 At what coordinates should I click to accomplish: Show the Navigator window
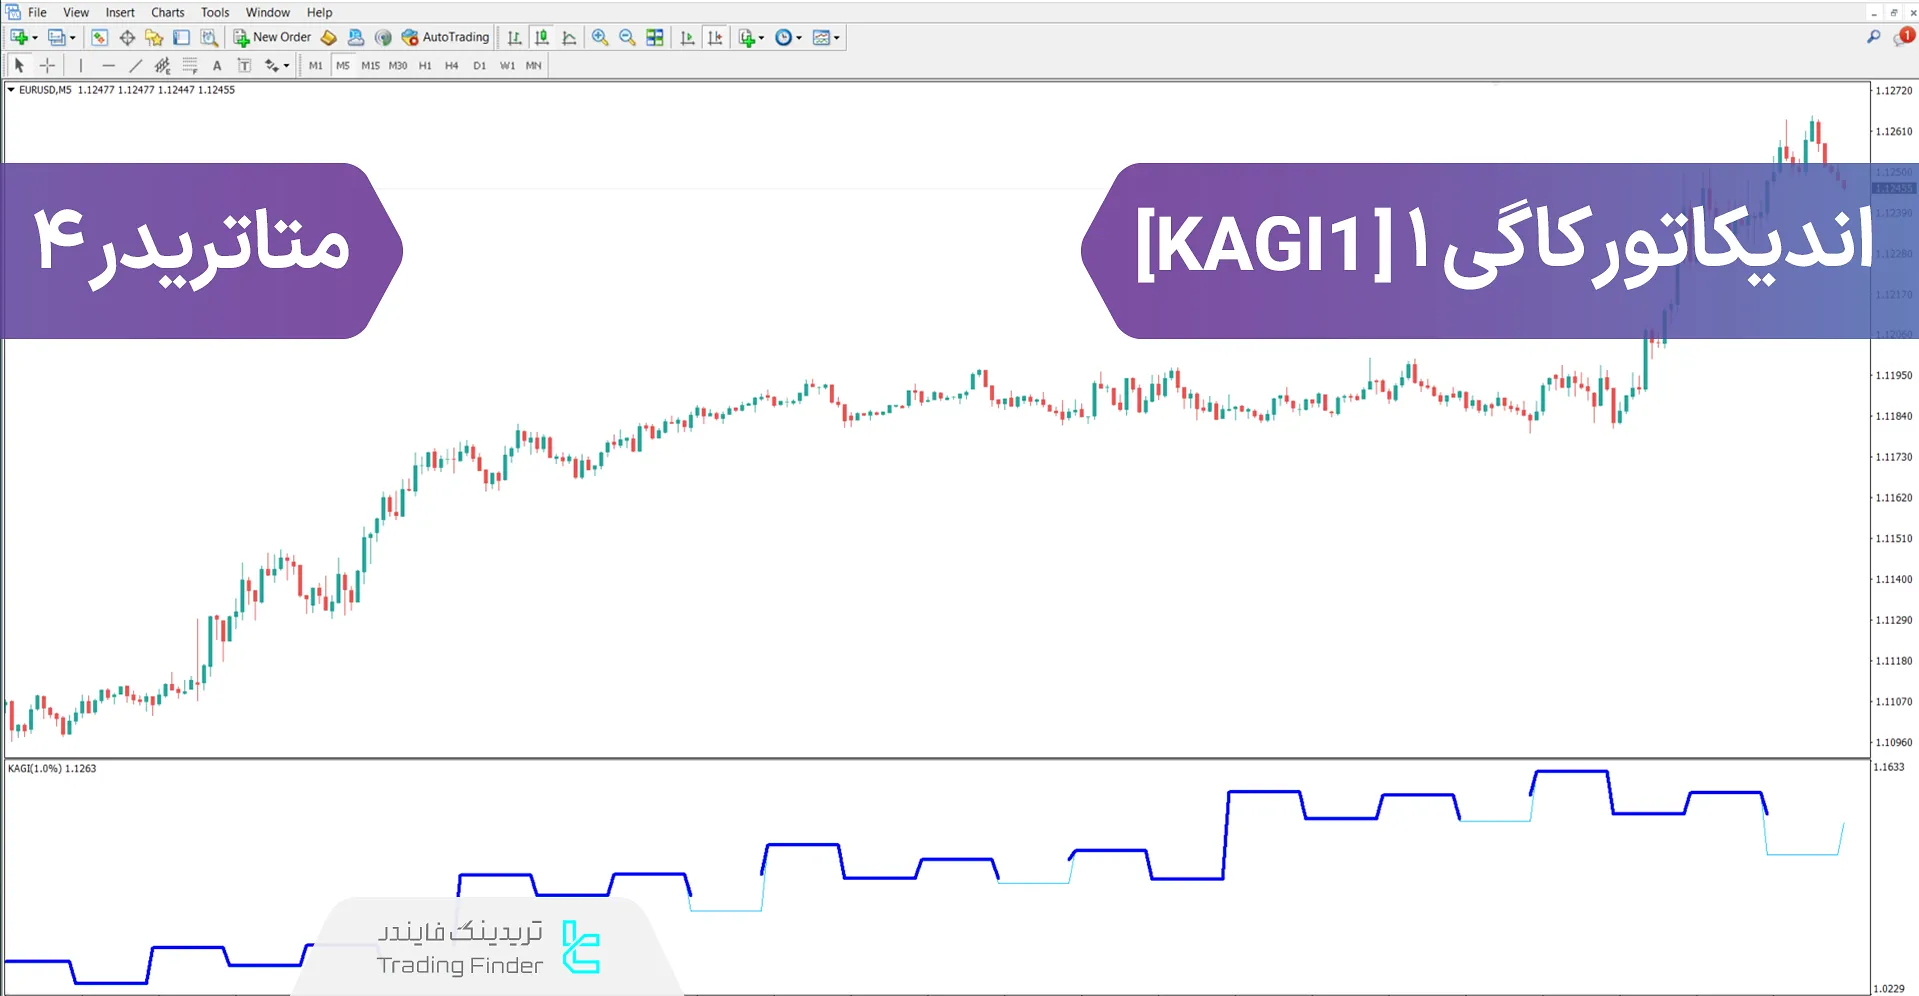tap(154, 37)
